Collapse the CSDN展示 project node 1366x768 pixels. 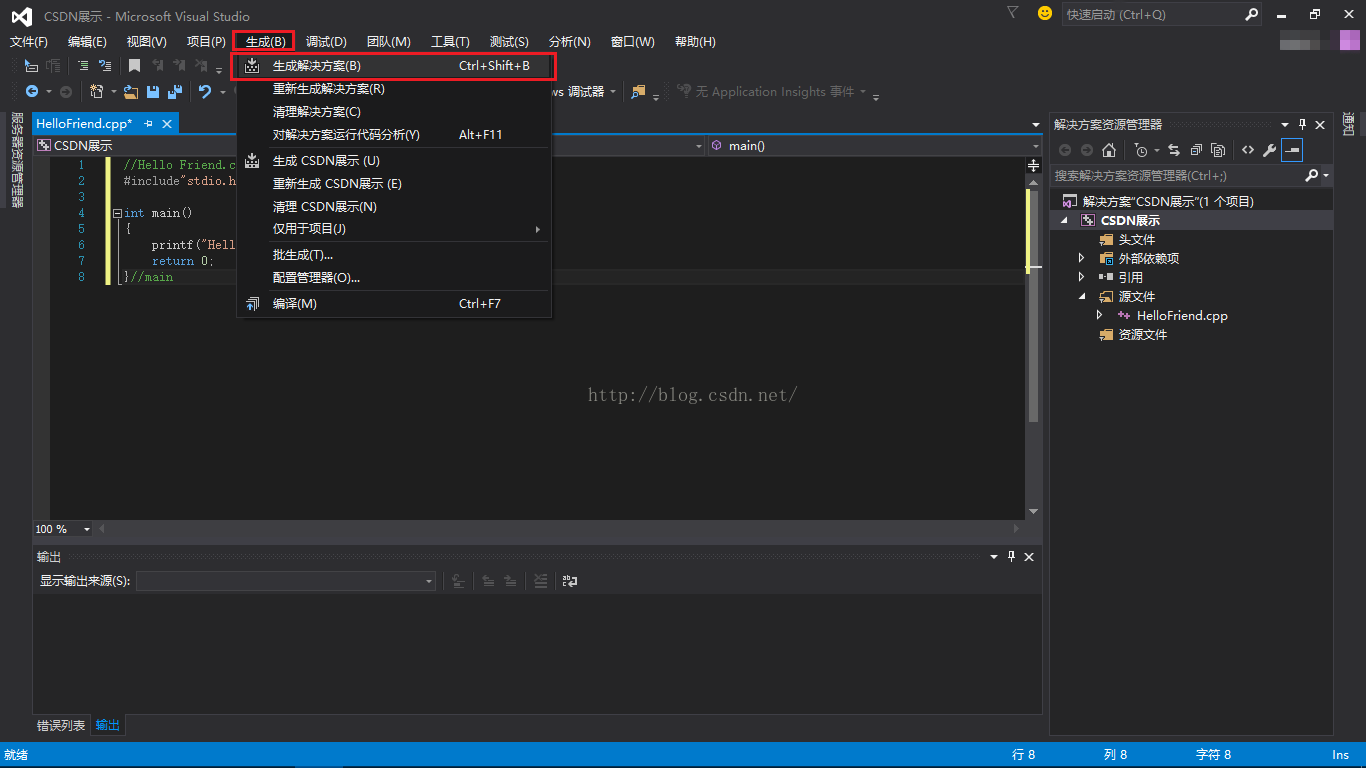pyautogui.click(x=1064, y=220)
